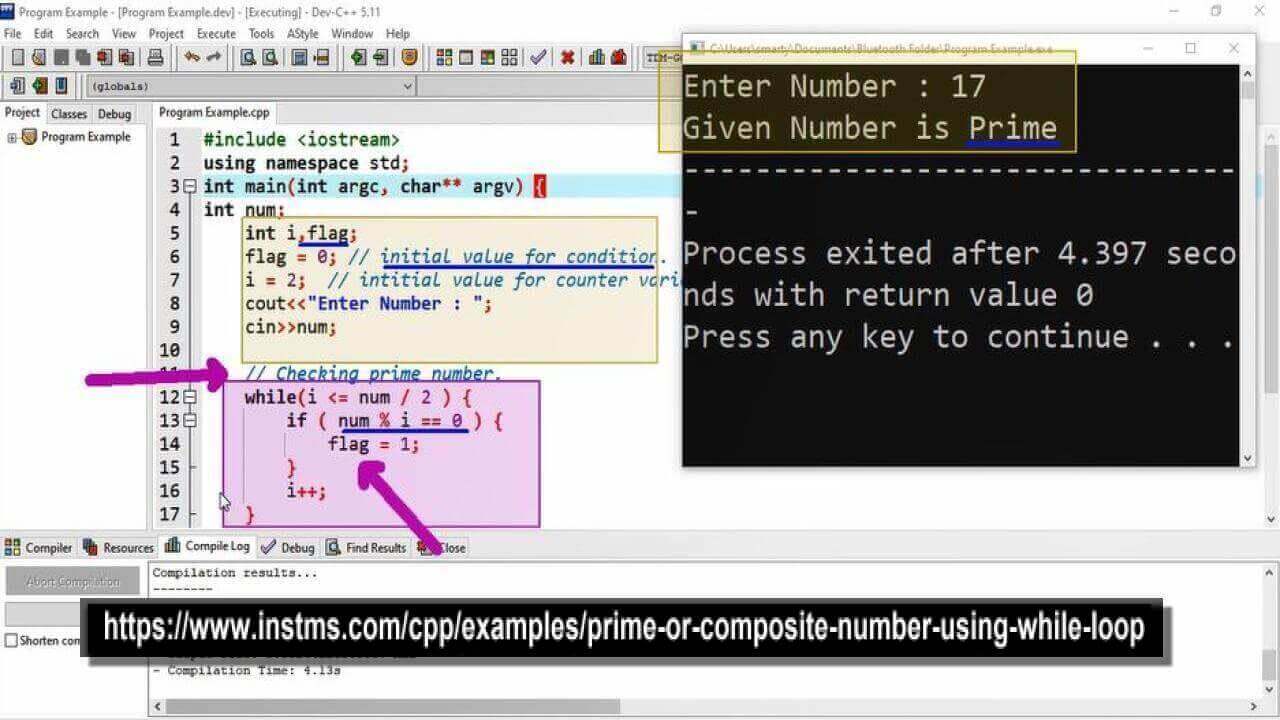The image size is (1280, 720).
Task: Click the Compile and Run icon
Action: pos(487,57)
